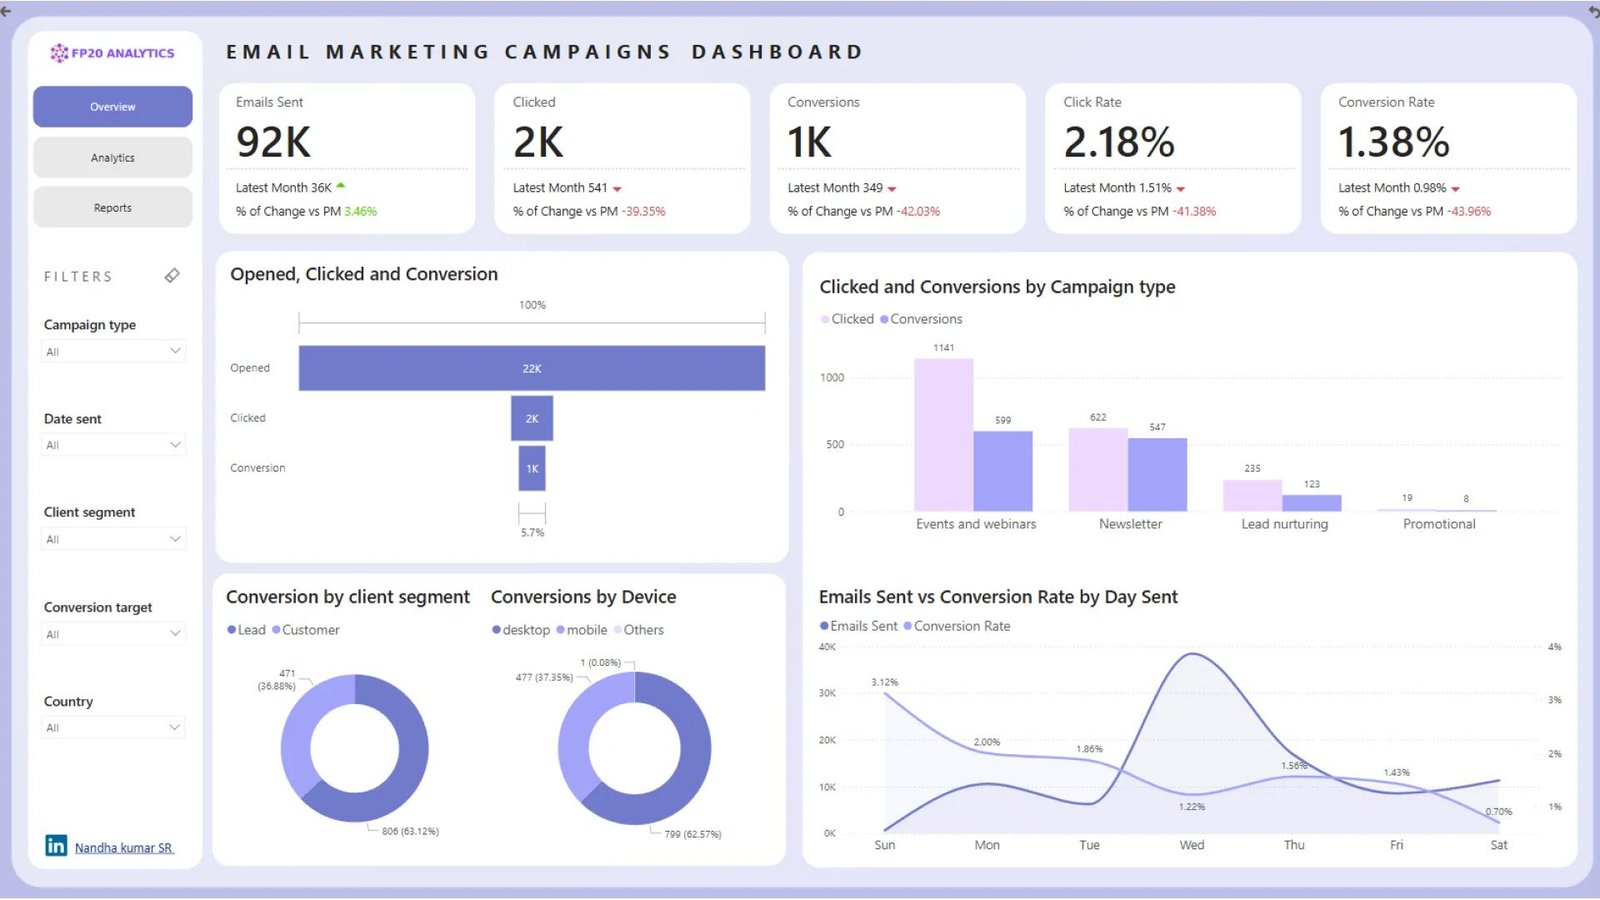
Task: Select the Opened 22K funnel bar
Action: [x=532, y=368]
